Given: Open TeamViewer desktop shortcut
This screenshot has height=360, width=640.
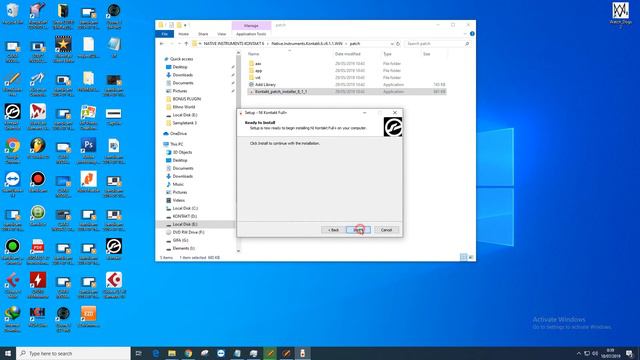Looking at the screenshot, I should point(12,184).
